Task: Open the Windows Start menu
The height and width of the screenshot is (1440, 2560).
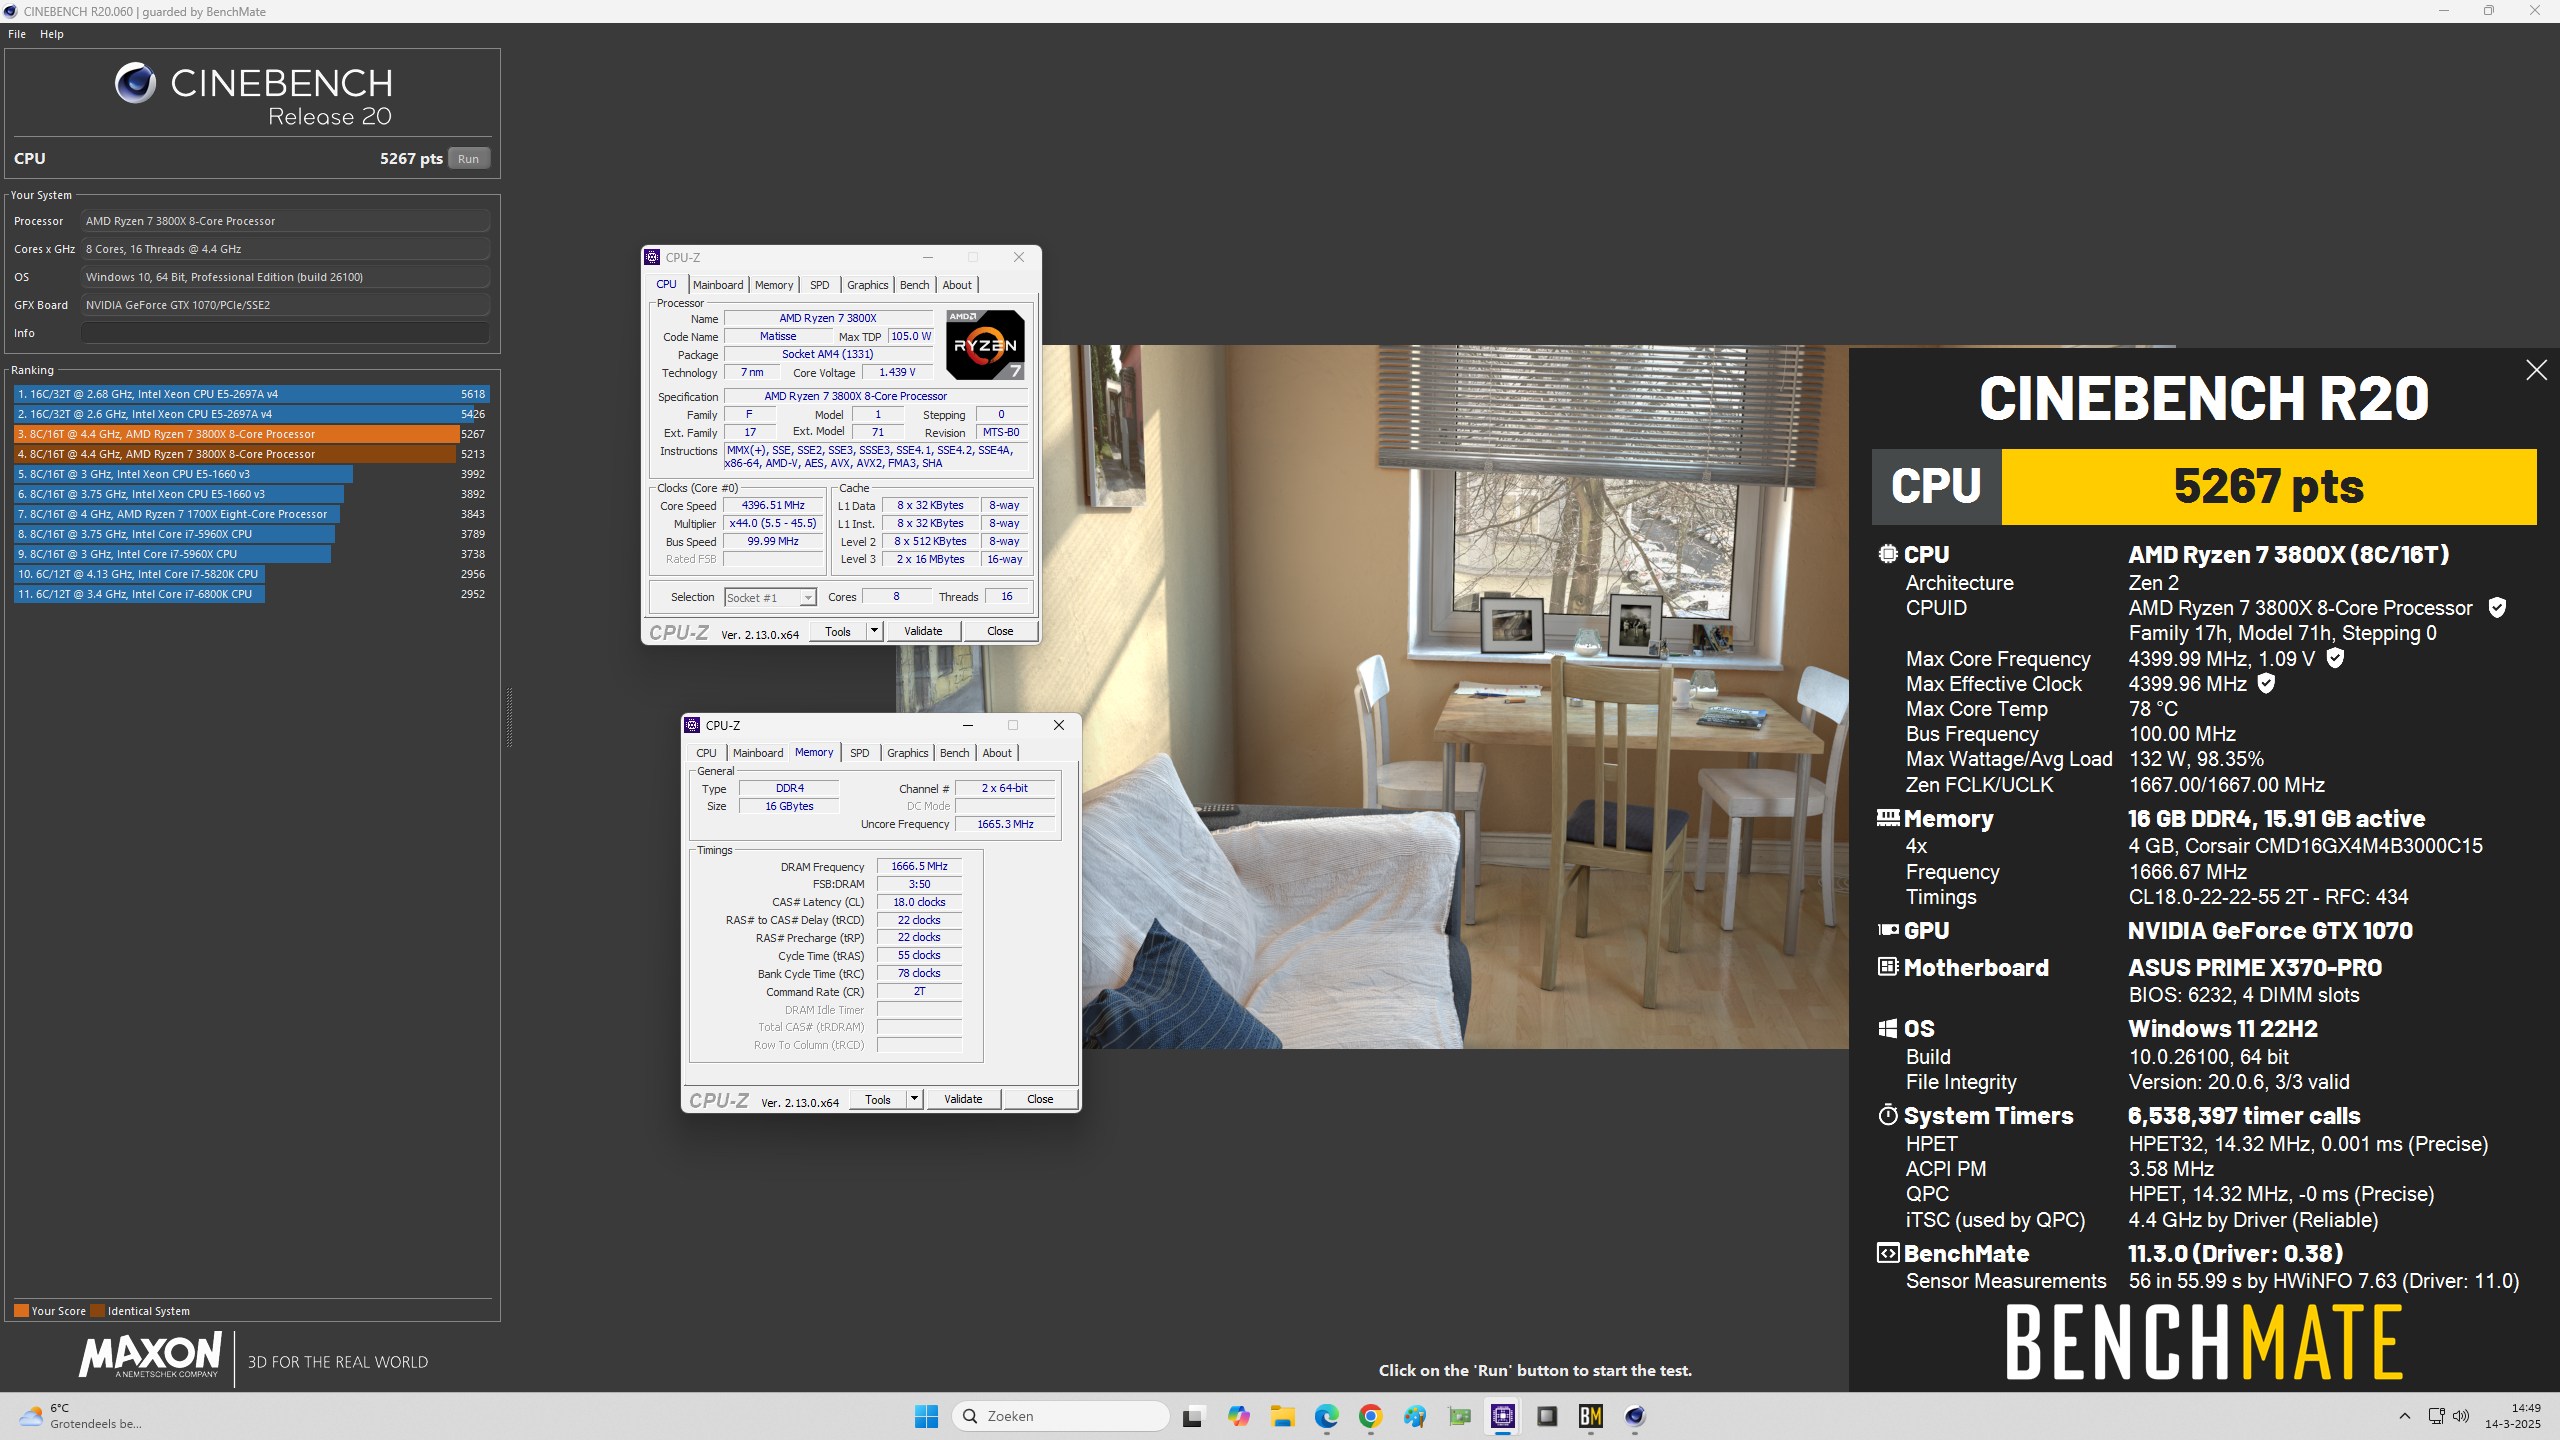Action: [926, 1416]
